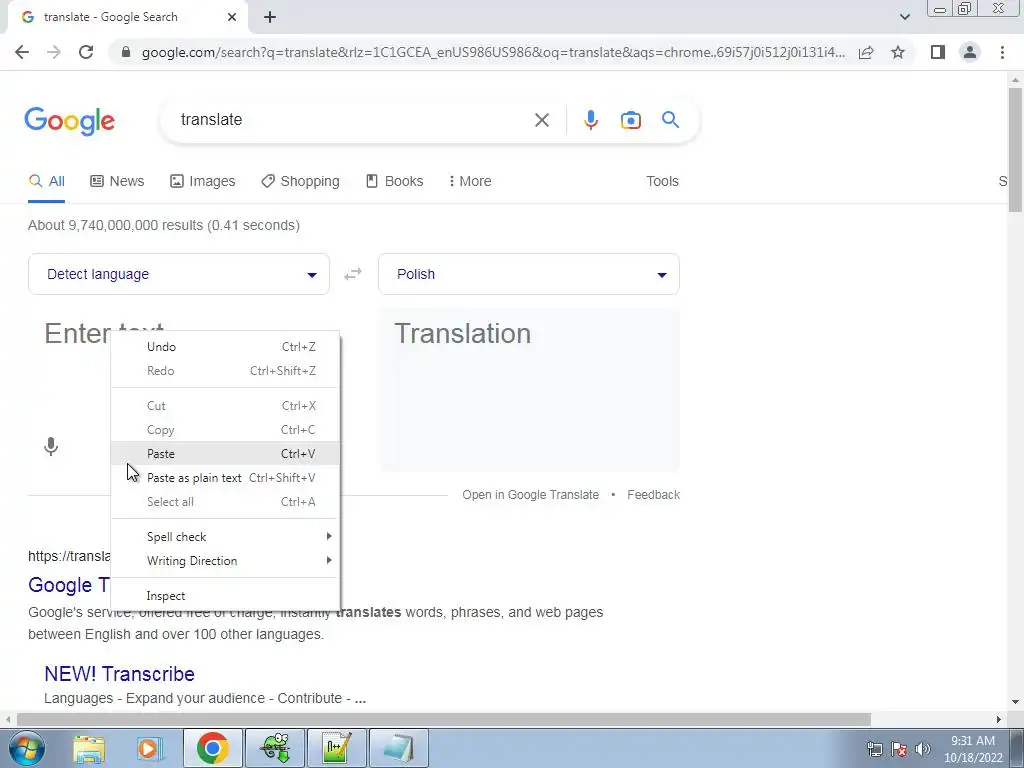The height and width of the screenshot is (768, 1024).
Task: Switch to the Shopping tab
Action: tap(300, 181)
